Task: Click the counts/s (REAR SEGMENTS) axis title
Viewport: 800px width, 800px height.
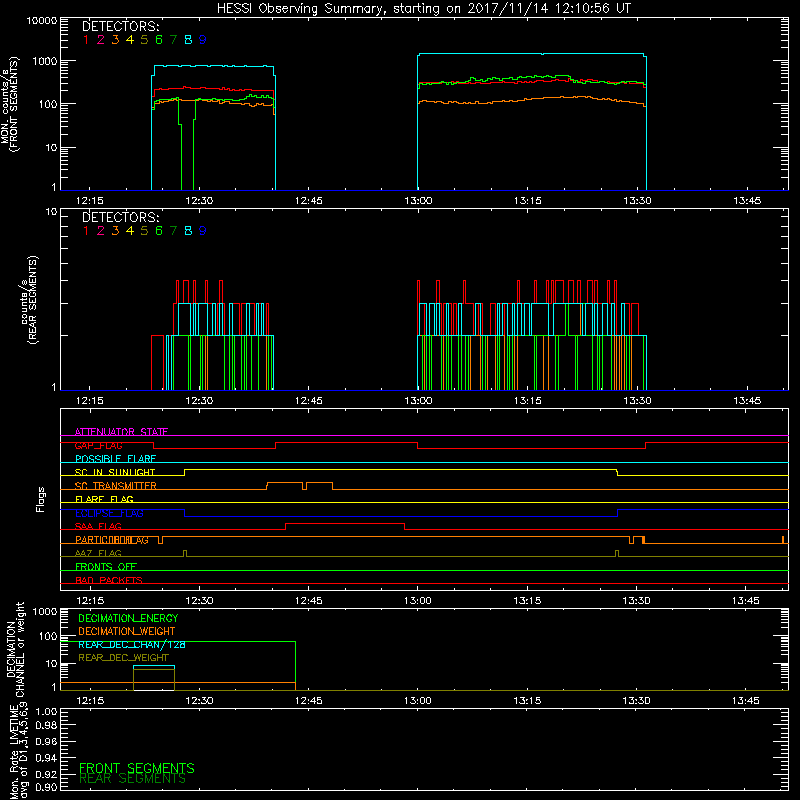Action: (x=29, y=299)
